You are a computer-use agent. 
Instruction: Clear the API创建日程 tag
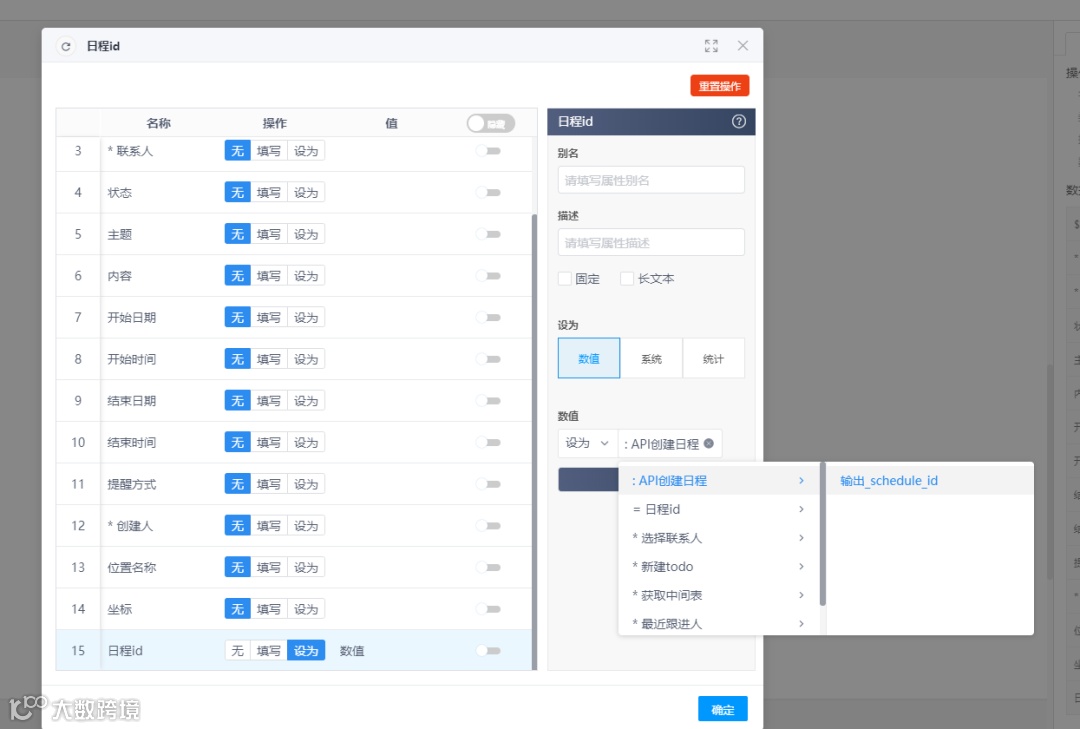(709, 444)
